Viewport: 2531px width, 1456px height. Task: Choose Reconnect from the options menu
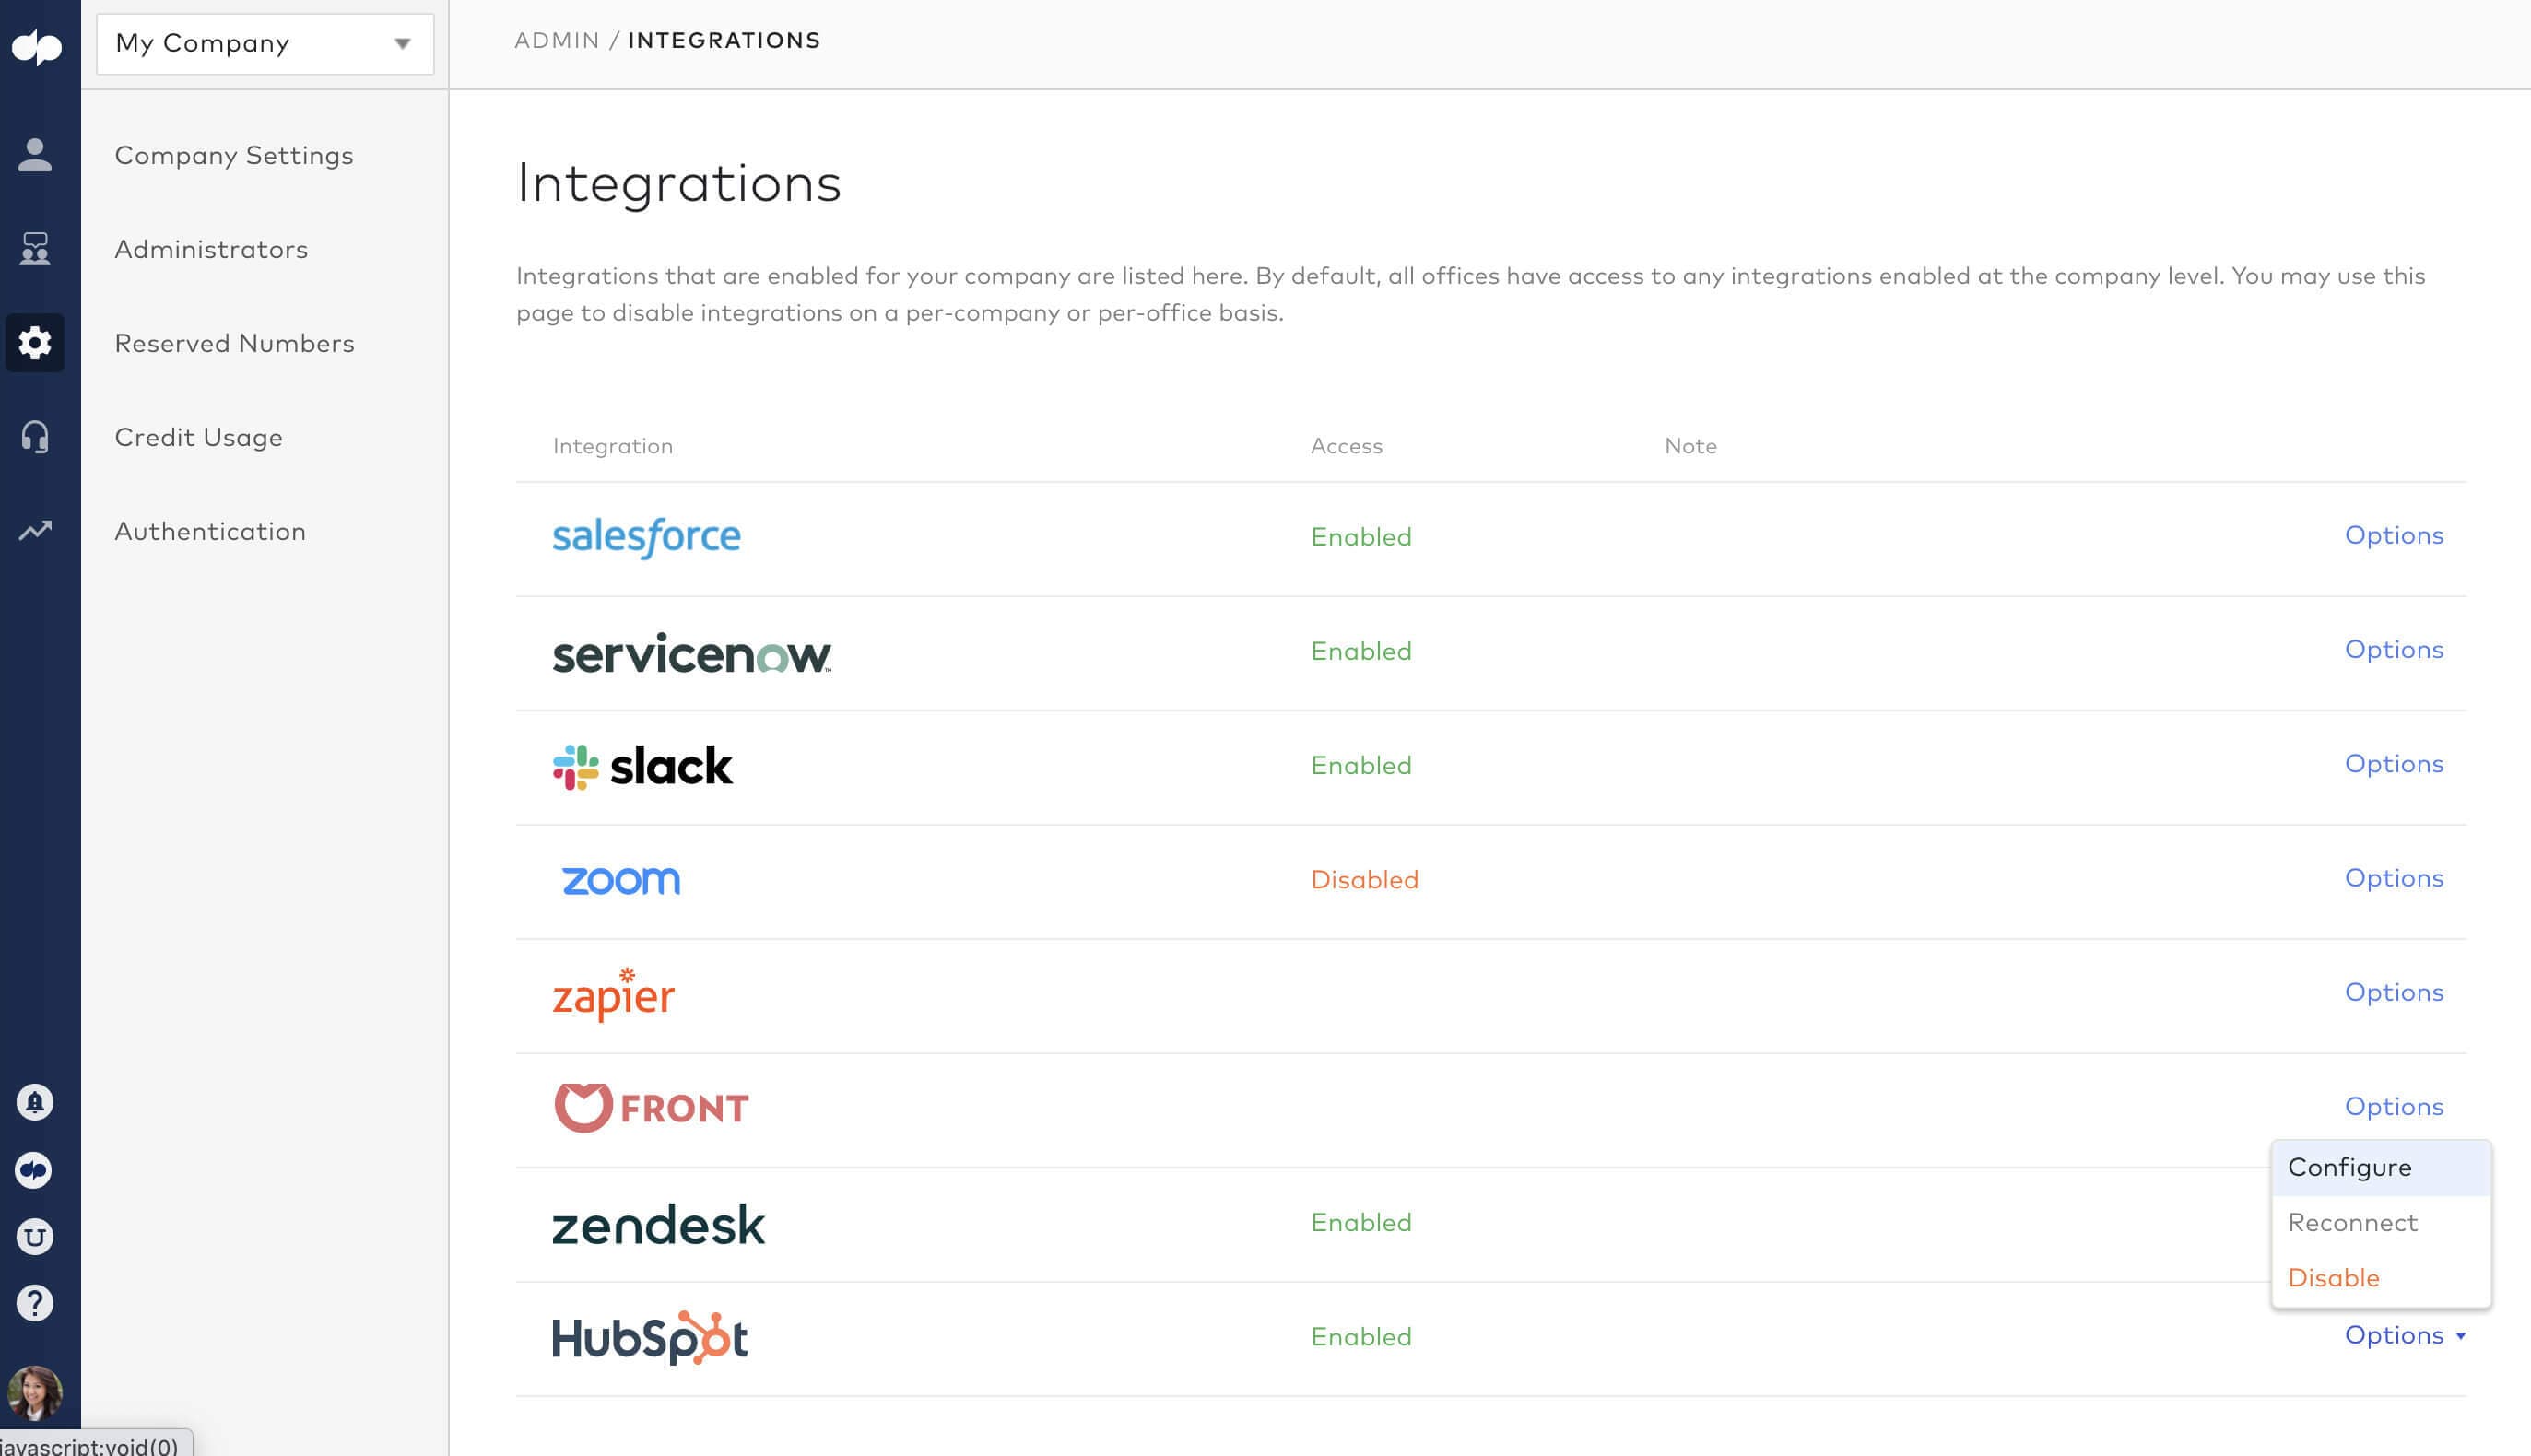(2380, 1222)
